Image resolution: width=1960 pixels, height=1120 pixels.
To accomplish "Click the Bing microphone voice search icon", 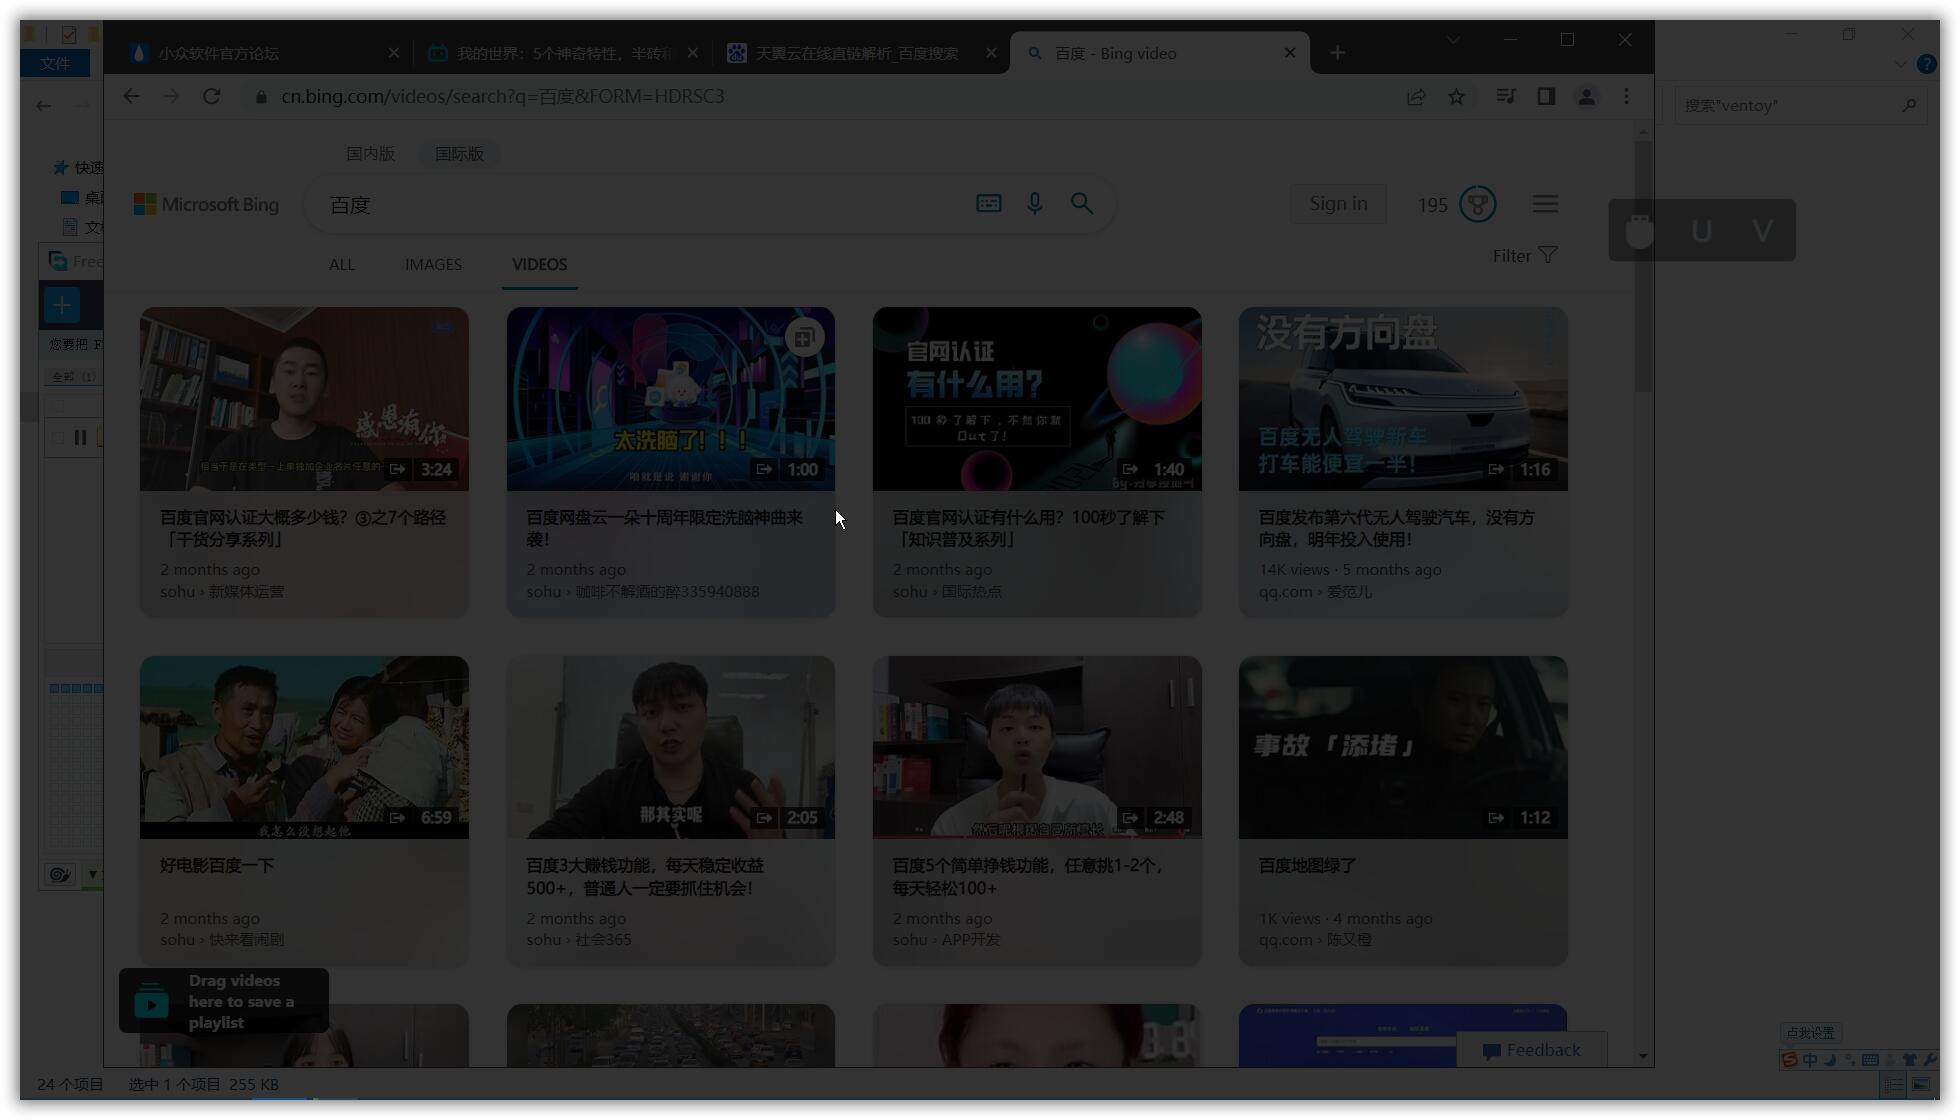I will point(1035,204).
